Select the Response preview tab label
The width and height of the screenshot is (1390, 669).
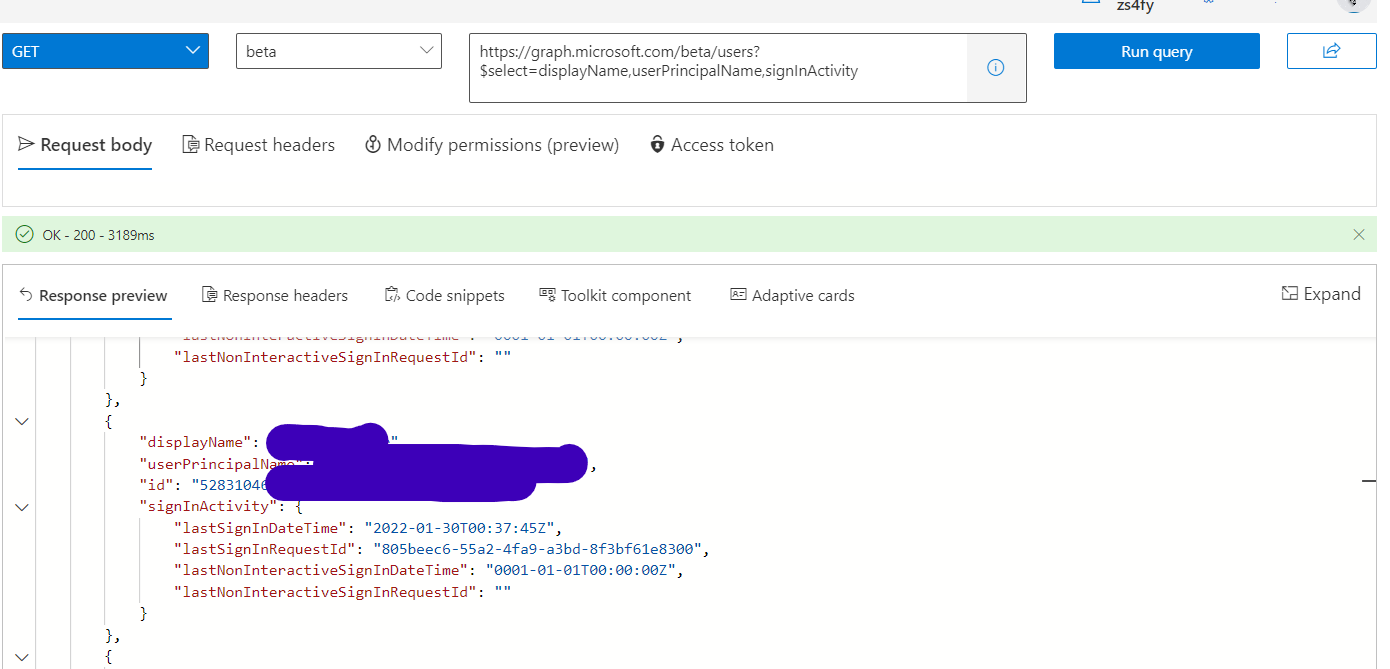click(103, 295)
